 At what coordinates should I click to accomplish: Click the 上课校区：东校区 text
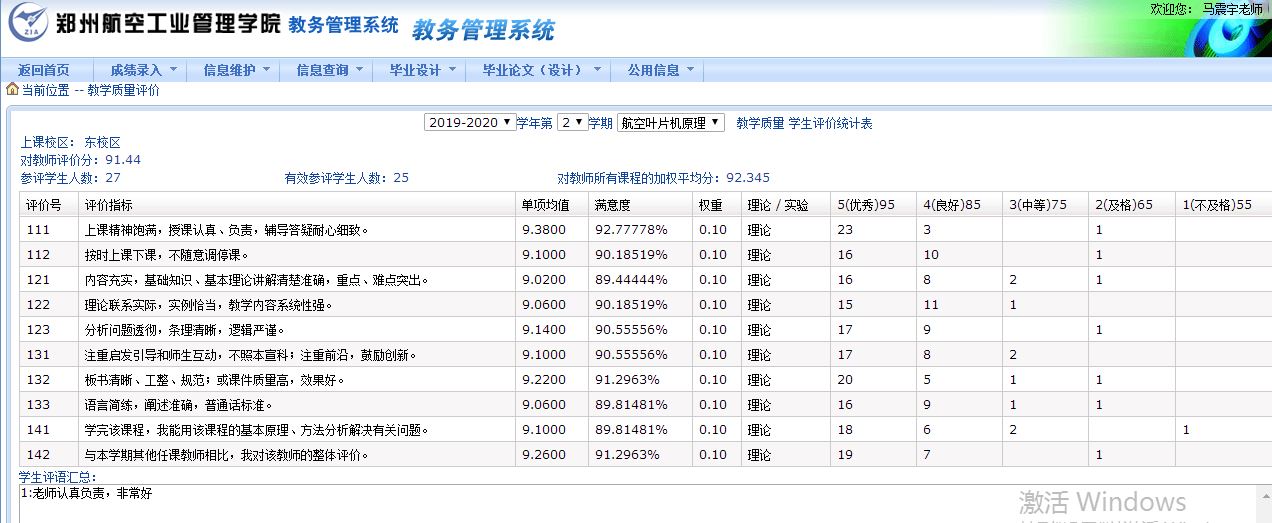coord(71,143)
